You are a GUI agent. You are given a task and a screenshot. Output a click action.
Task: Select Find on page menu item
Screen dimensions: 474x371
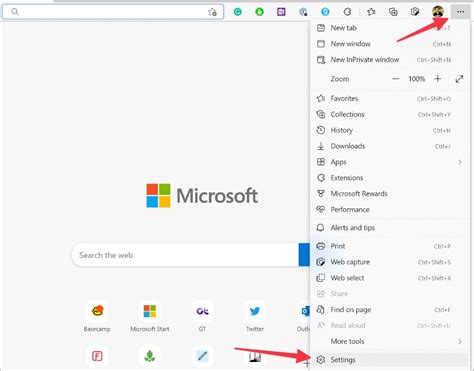pos(390,310)
